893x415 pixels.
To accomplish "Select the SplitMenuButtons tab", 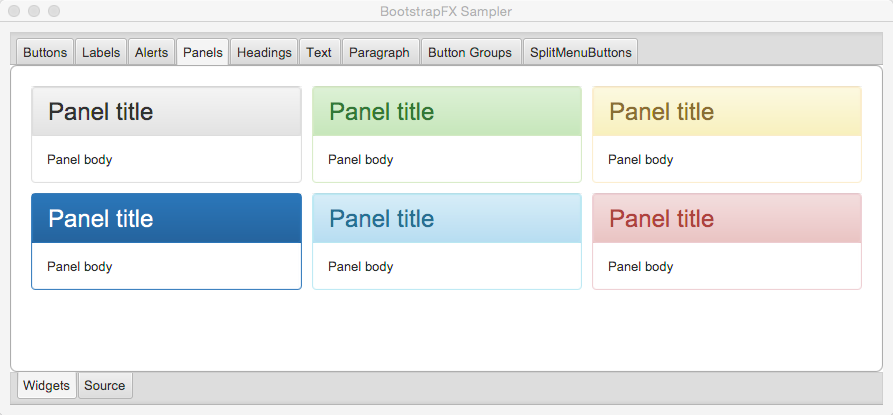I will (x=580, y=52).
